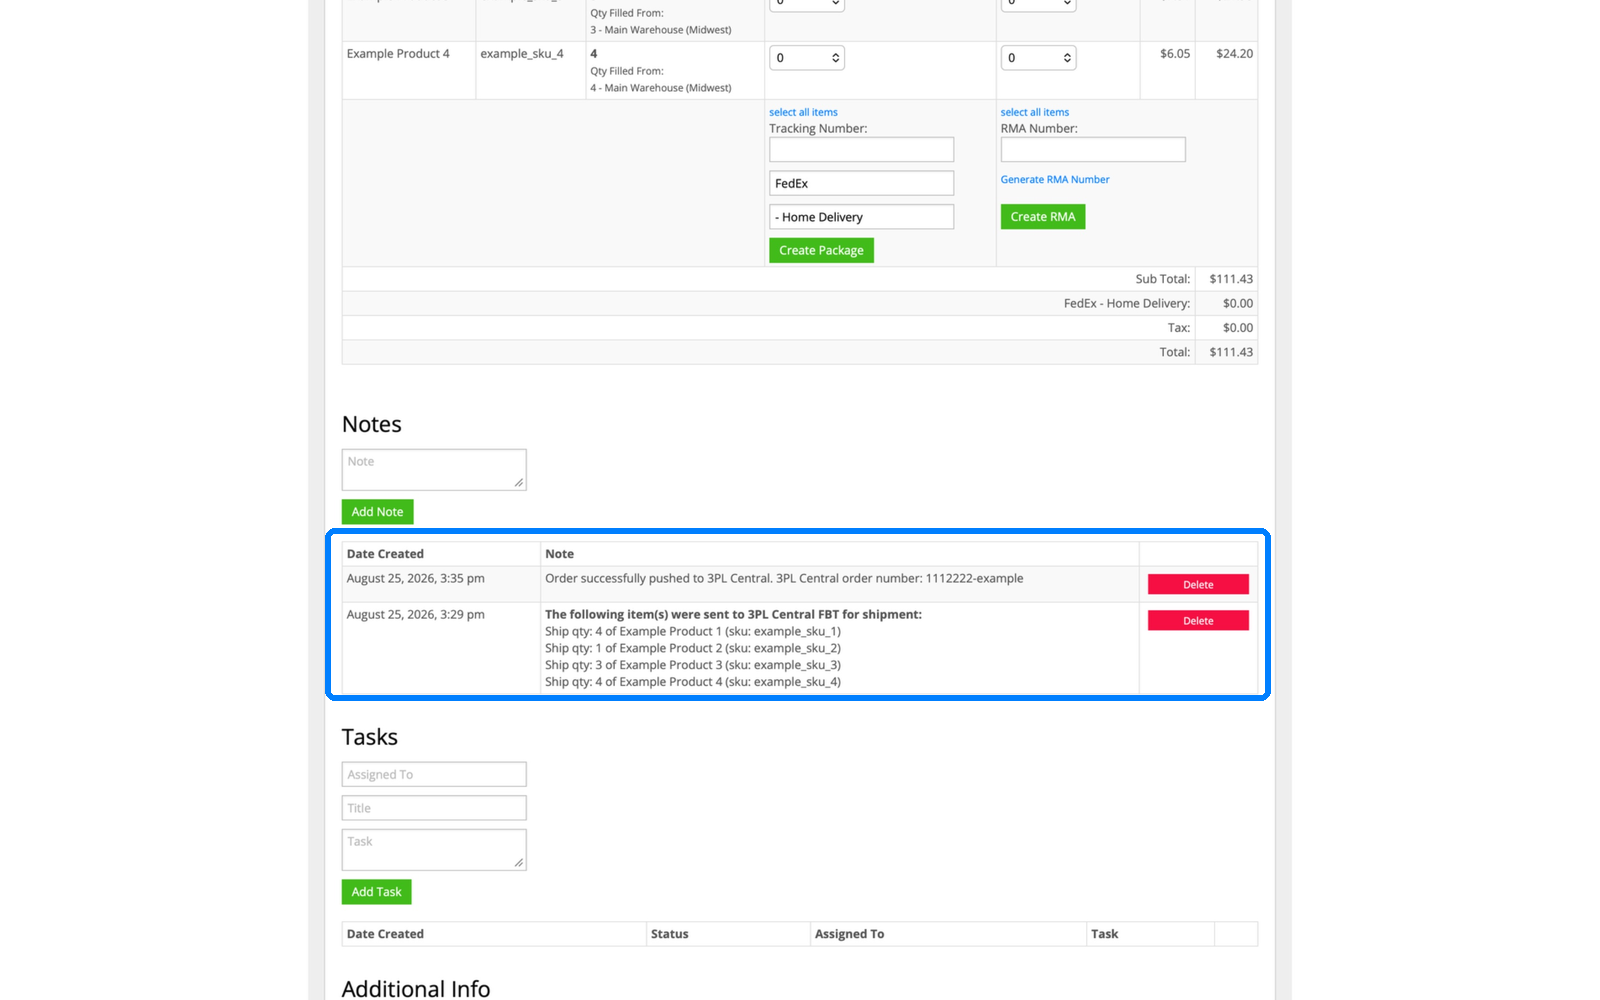Viewport: 1600px width, 1000px height.
Task: Click the 3PL Central order number note text
Action: click(784, 579)
